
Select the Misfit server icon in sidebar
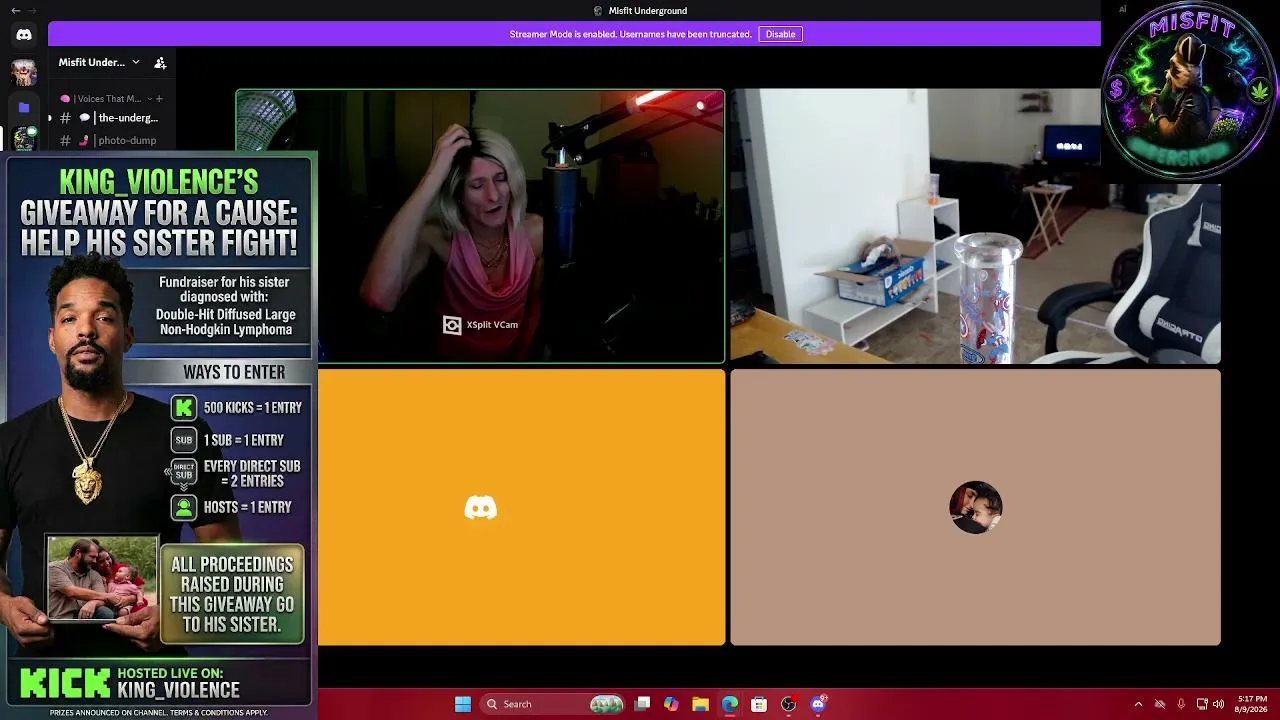point(24,138)
